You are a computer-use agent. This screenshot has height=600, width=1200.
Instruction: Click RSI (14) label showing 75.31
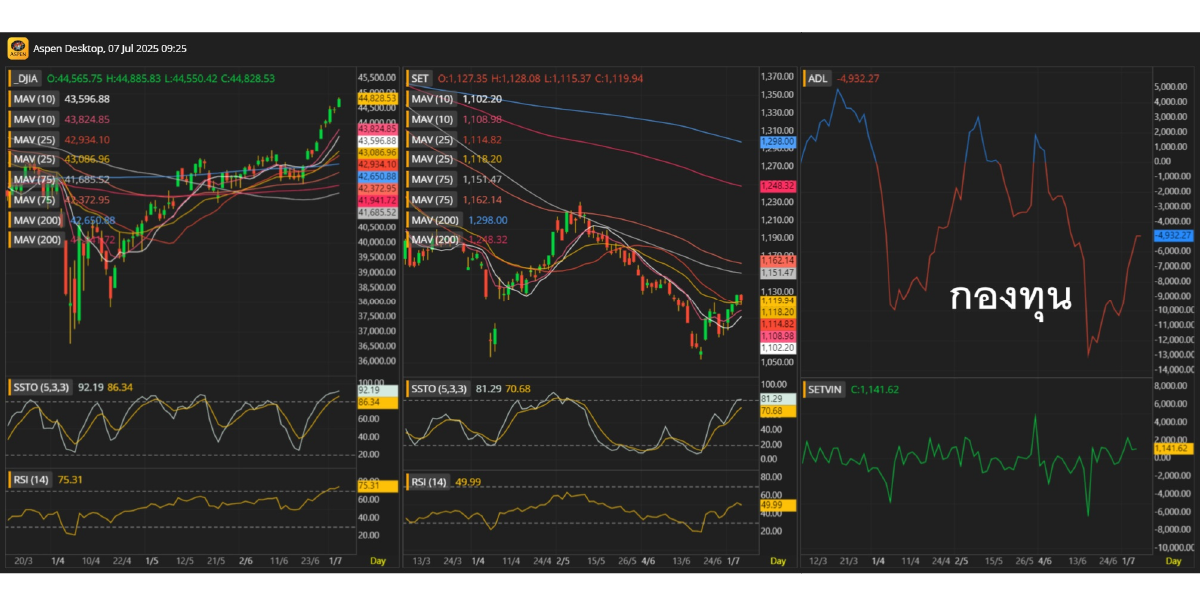point(31,480)
